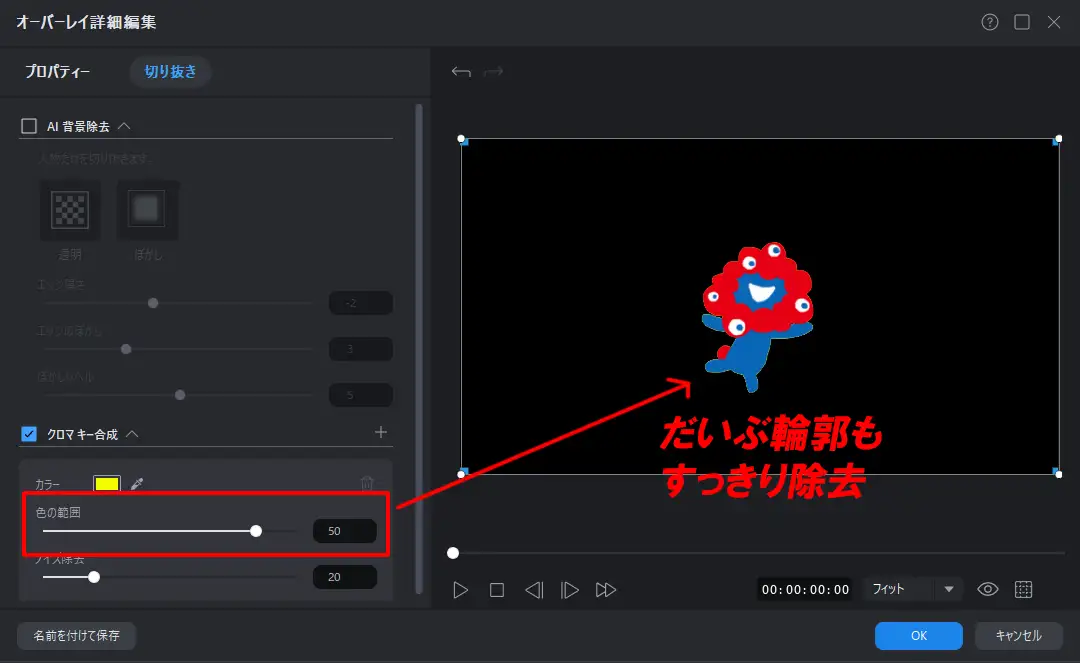1080x663 pixels.
Task: Collapse the クロマキー合成 section chevron
Action: point(132,434)
